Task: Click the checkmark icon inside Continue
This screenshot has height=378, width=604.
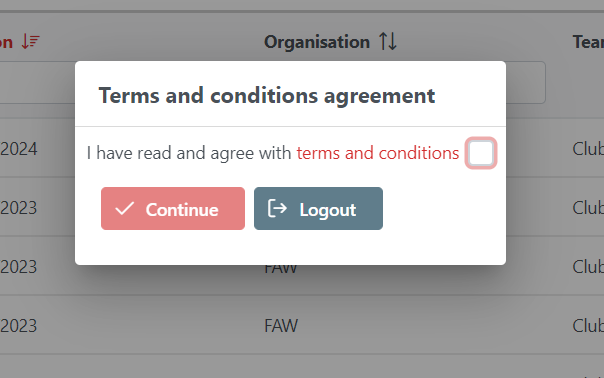Action: click(x=125, y=208)
